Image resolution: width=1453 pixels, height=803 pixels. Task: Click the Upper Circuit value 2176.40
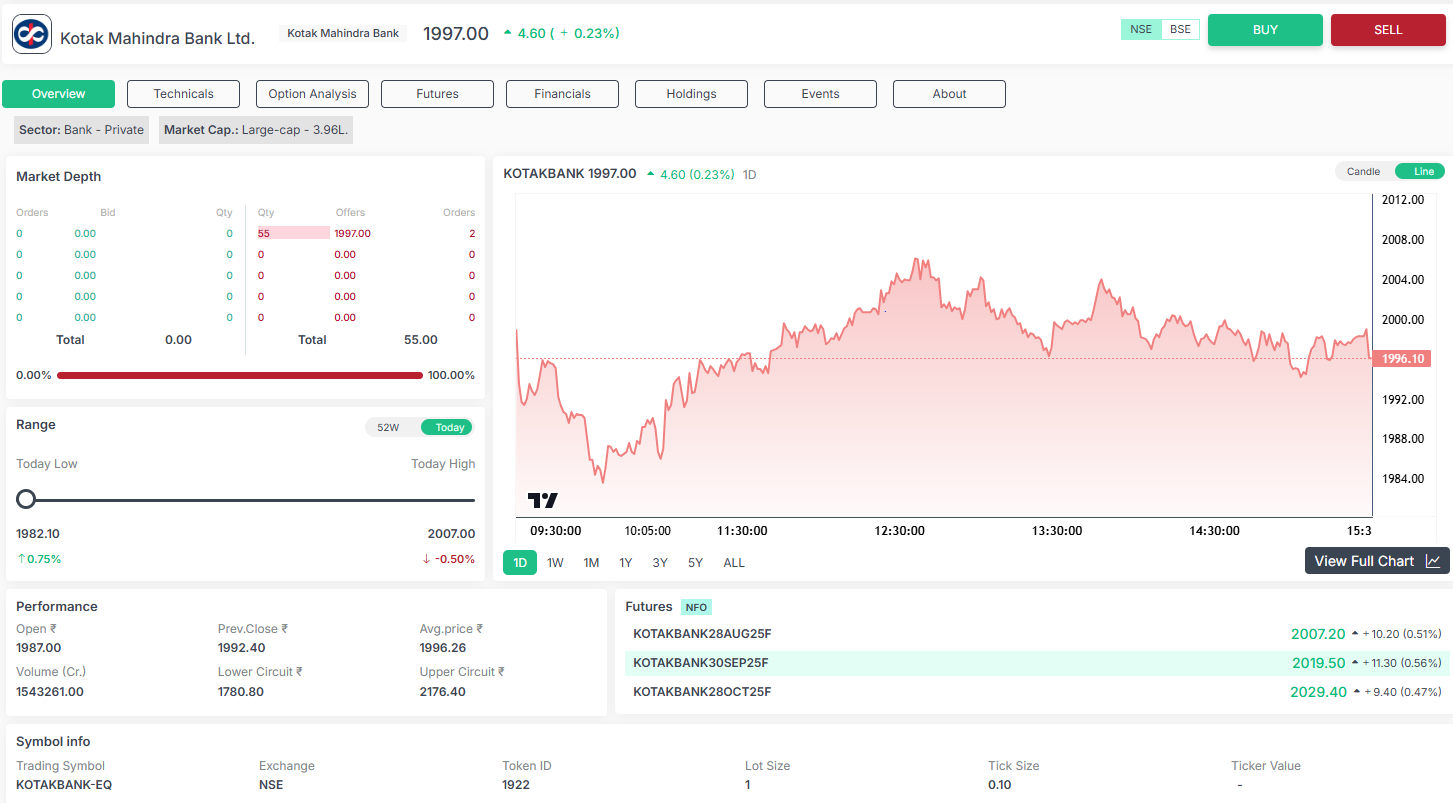(442, 692)
